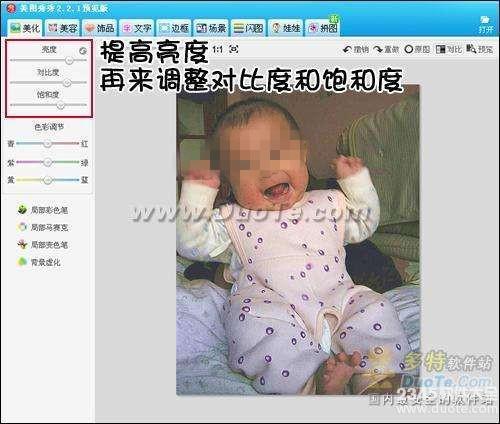
Task: Click the 对比 (Compare) button
Action: pyautogui.click(x=448, y=50)
